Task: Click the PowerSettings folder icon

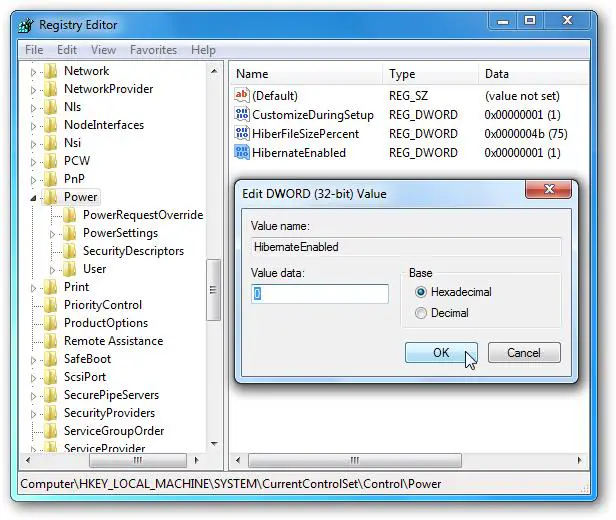Action: (x=70, y=233)
